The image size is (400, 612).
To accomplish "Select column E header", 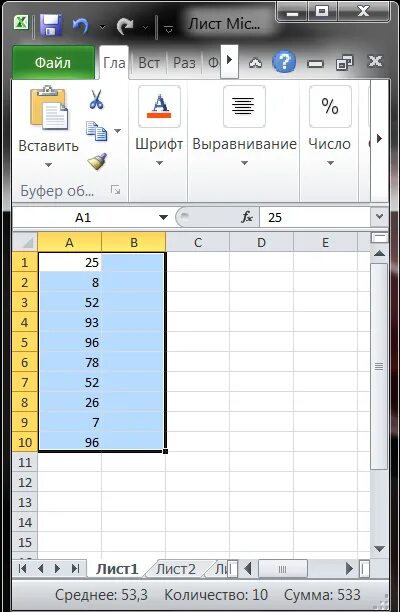I will 325,242.
